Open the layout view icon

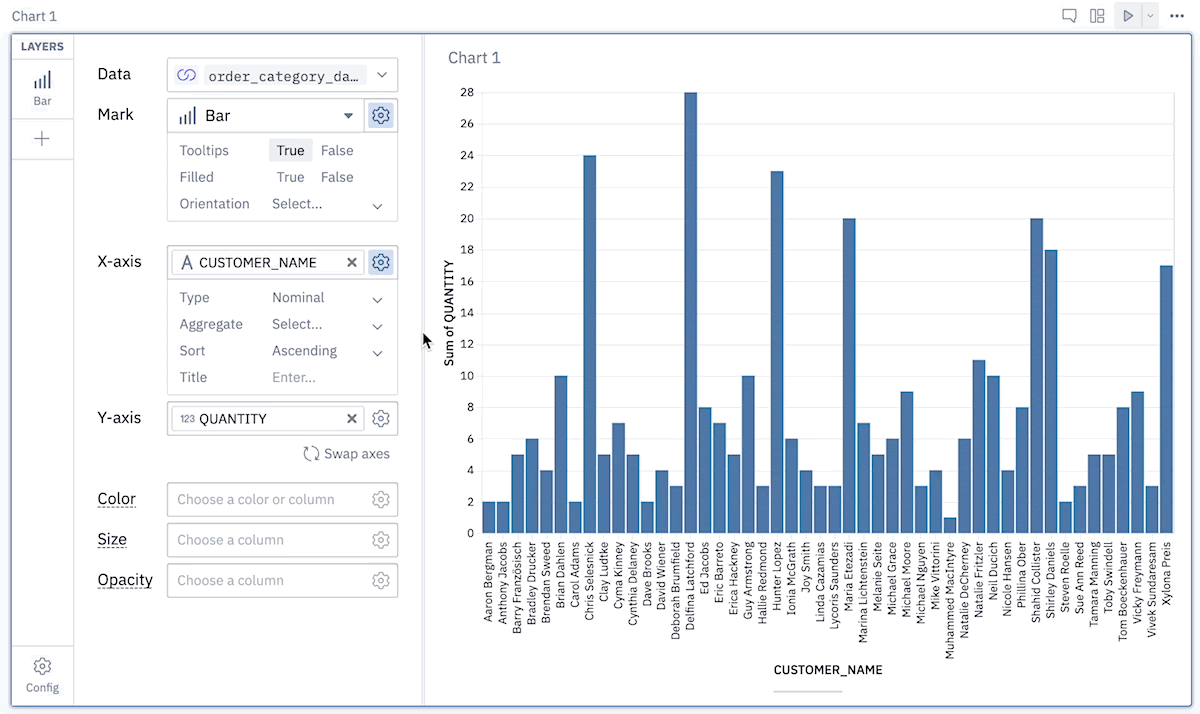(x=1097, y=16)
